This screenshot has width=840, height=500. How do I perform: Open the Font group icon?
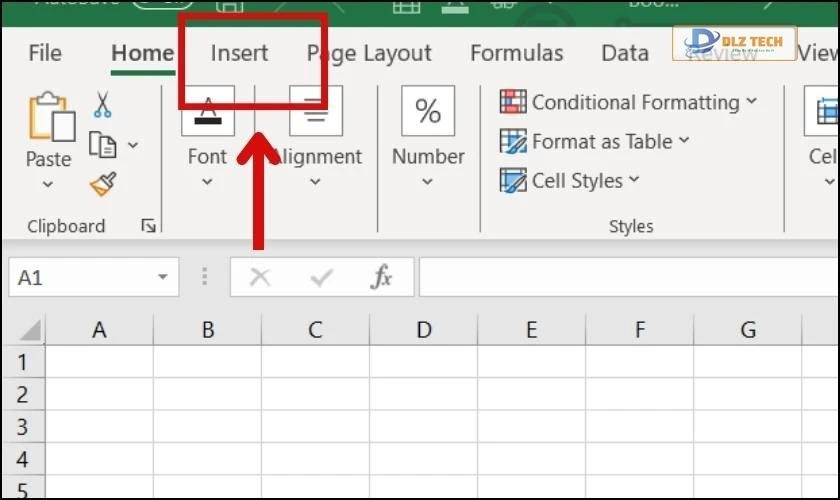207,111
